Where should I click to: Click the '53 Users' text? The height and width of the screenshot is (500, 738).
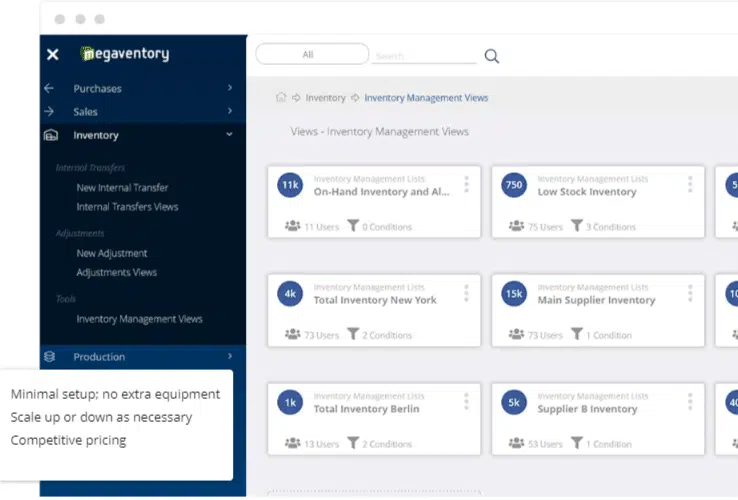pos(545,444)
